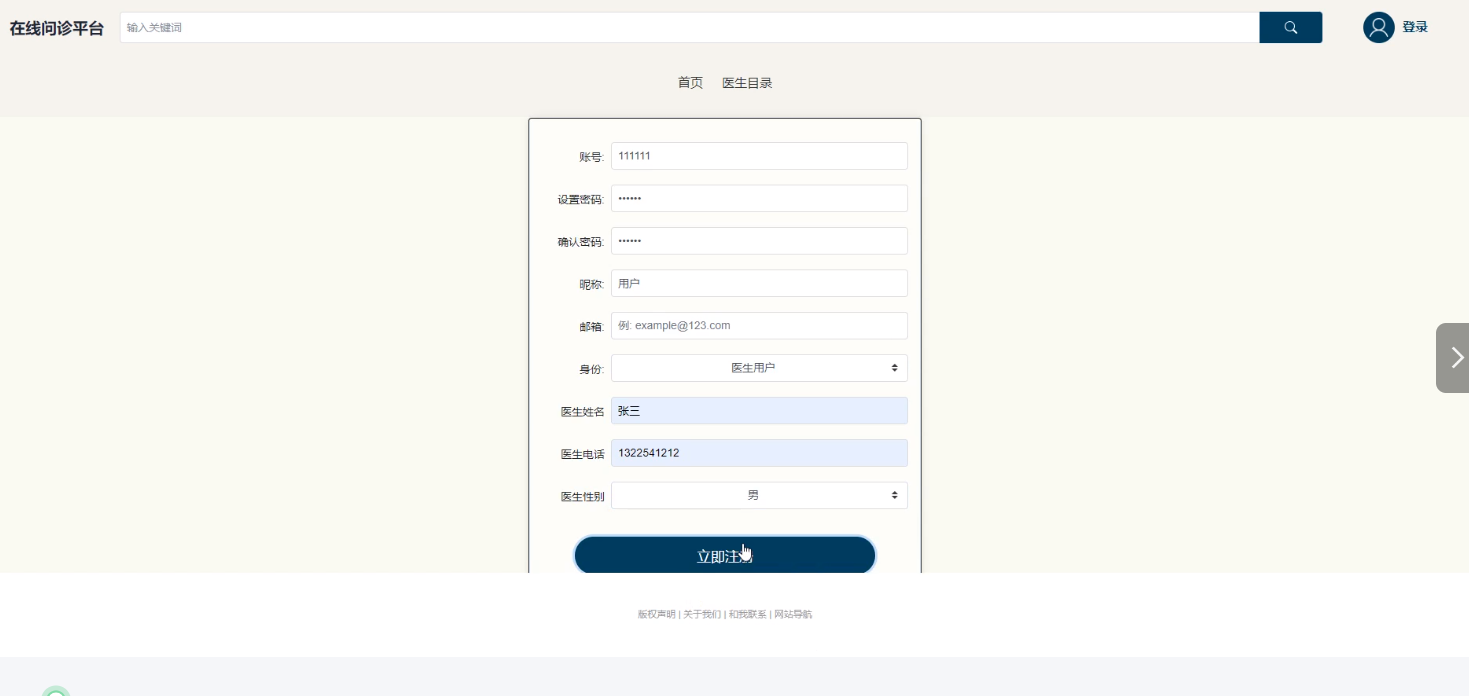1469x696 pixels.
Task: Open the 网站导航 footer link
Action: click(x=793, y=614)
